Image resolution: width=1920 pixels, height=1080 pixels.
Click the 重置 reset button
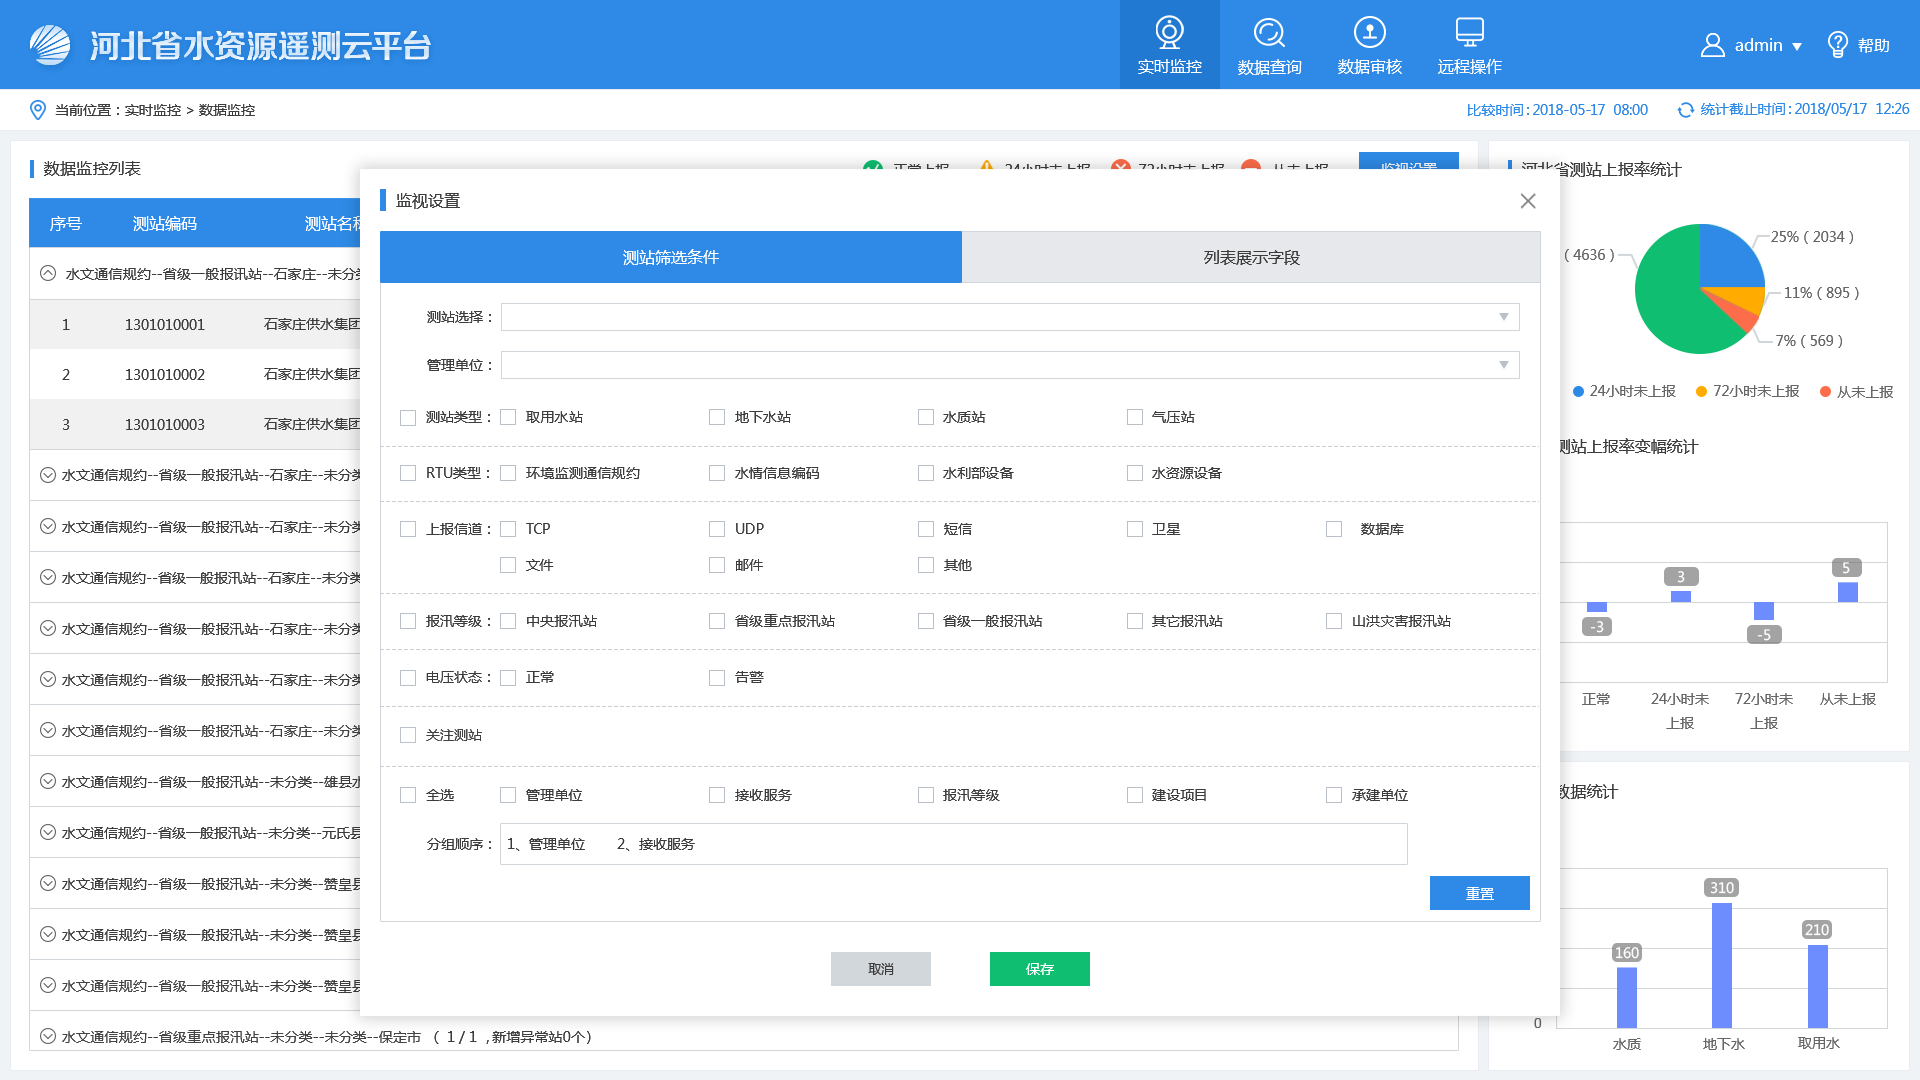1480,893
